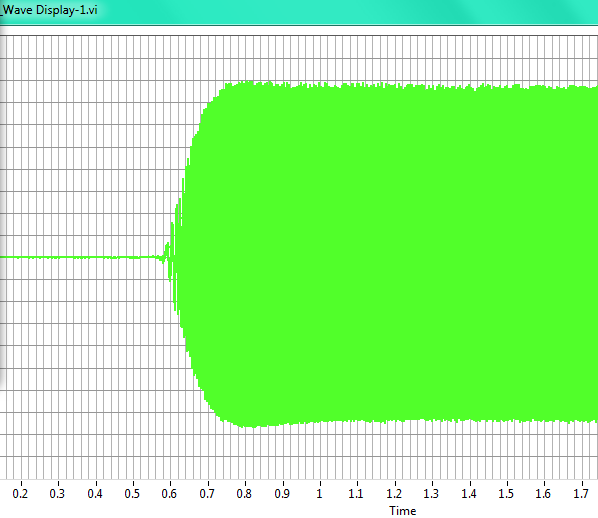Image resolution: width=598 pixels, height=518 pixels.
Task: Click the 0.5 time axis value
Action: tap(132, 494)
